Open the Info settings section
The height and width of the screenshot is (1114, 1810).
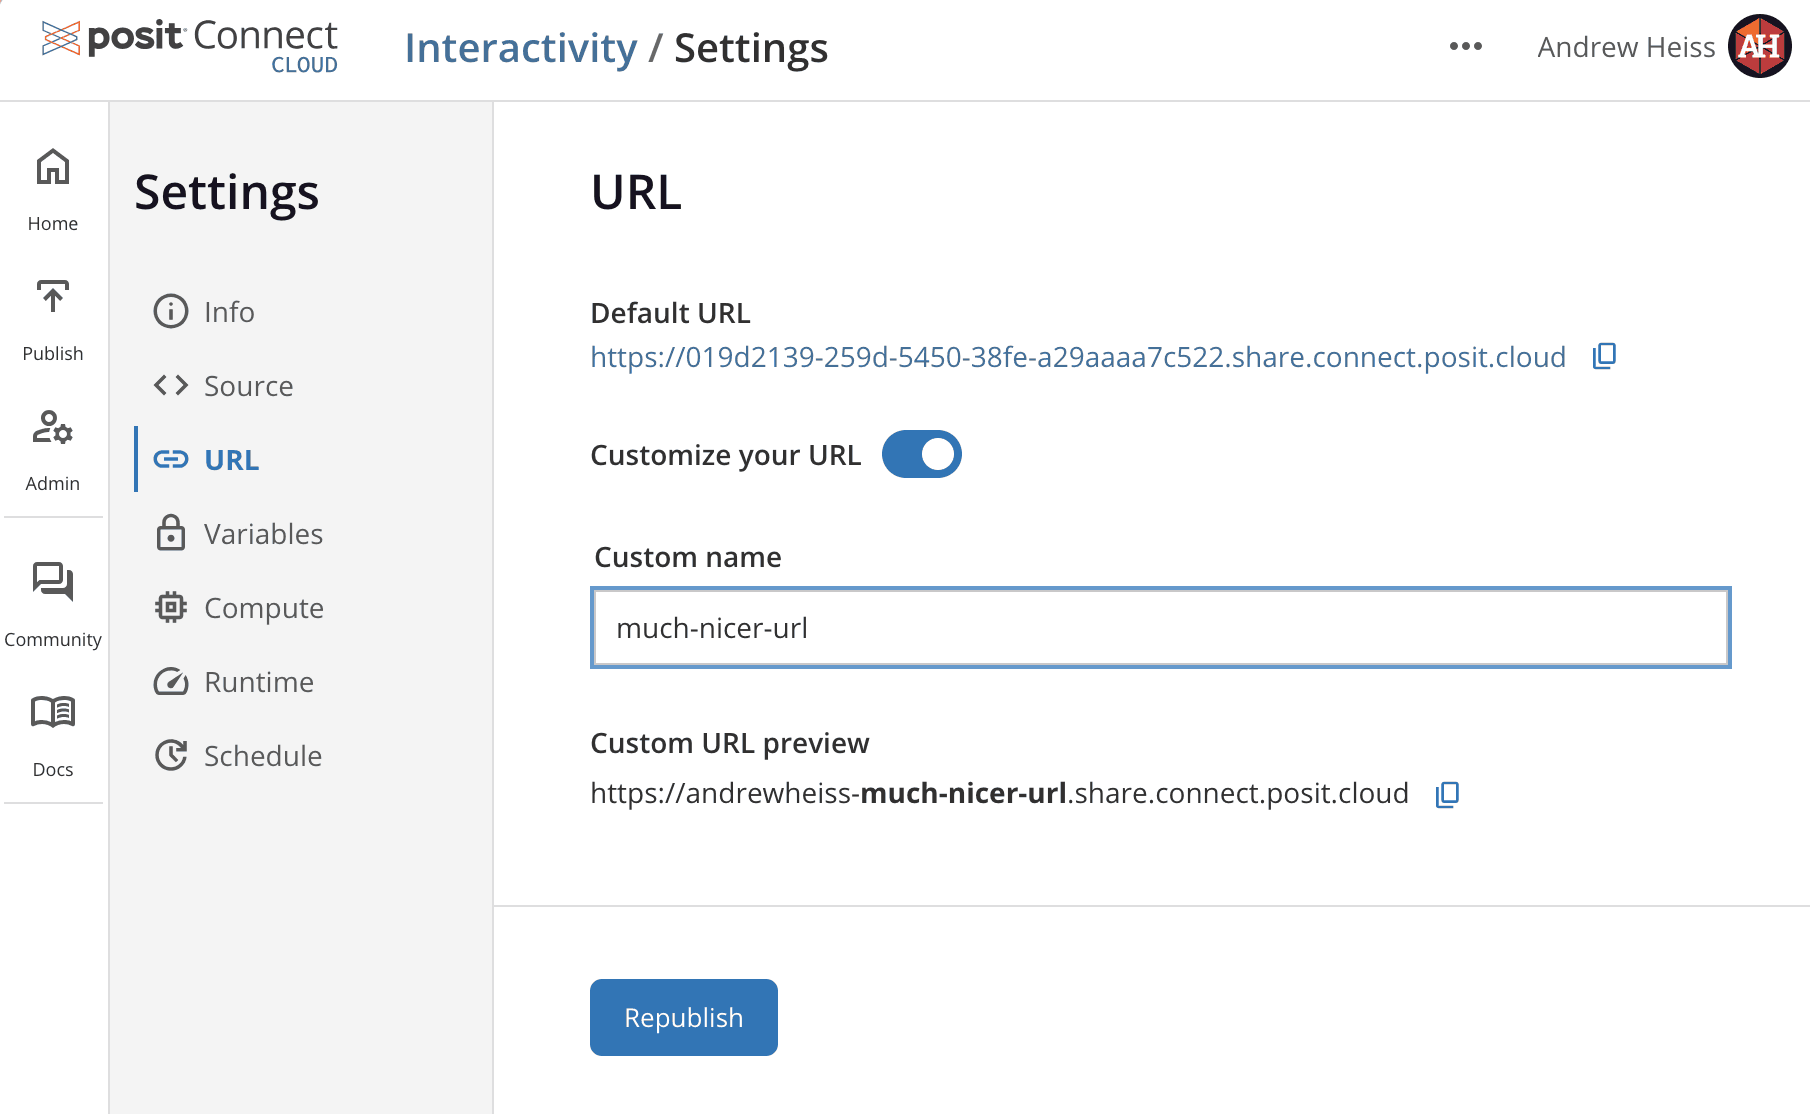pos(228,312)
